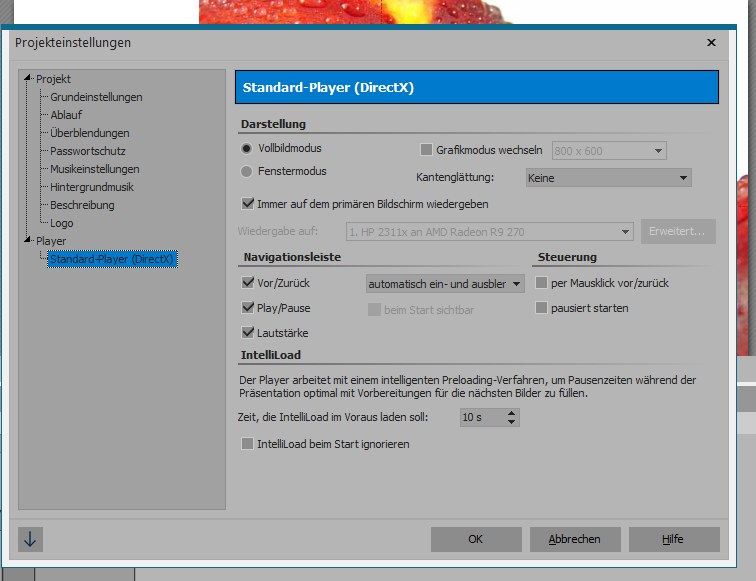Disable the Lautstärke checkbox
This screenshot has width=756, height=581.
click(249, 333)
